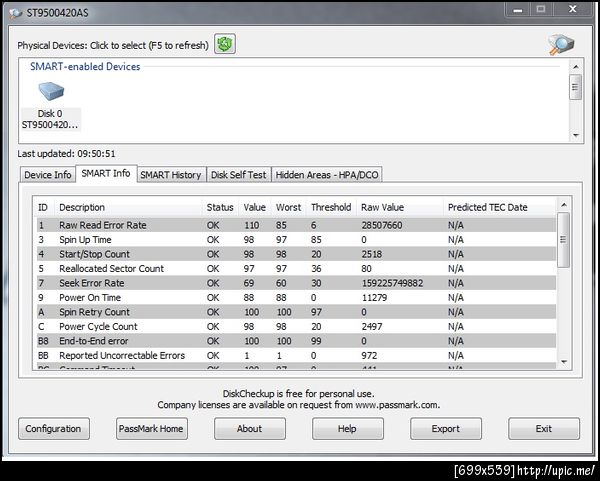Open the SMART History tab

click(x=171, y=174)
